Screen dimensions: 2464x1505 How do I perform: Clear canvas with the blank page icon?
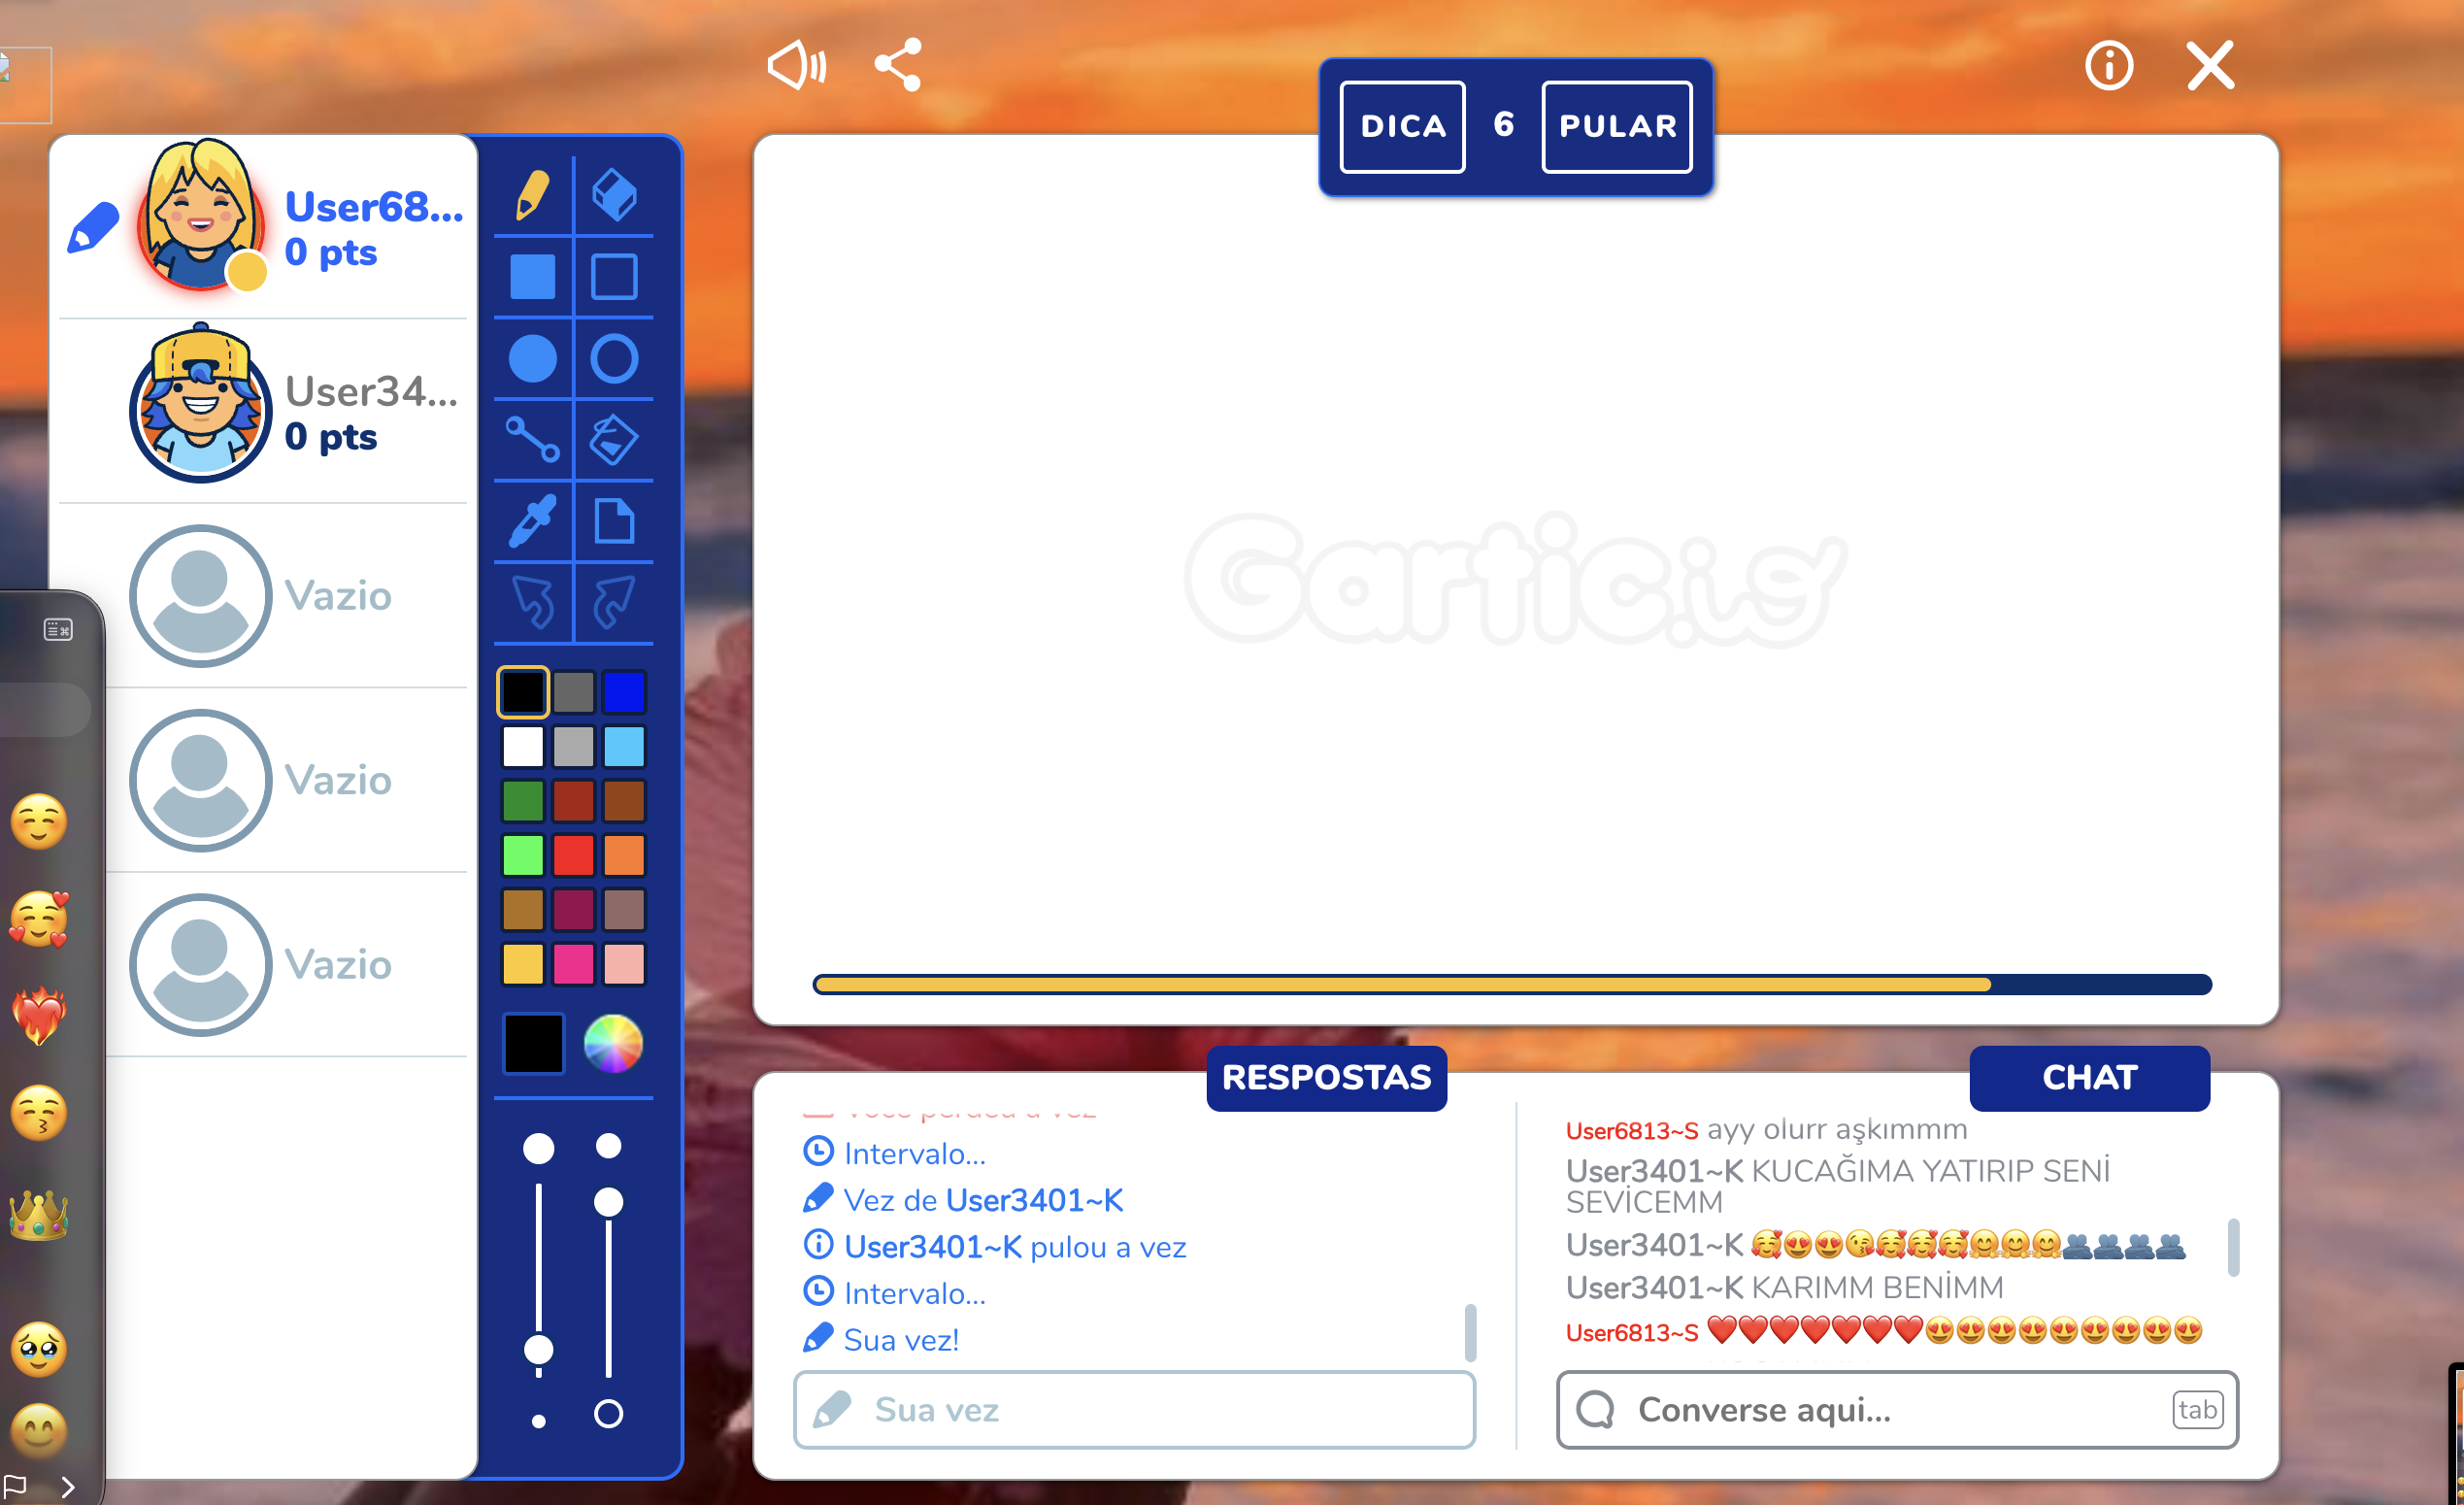point(614,521)
